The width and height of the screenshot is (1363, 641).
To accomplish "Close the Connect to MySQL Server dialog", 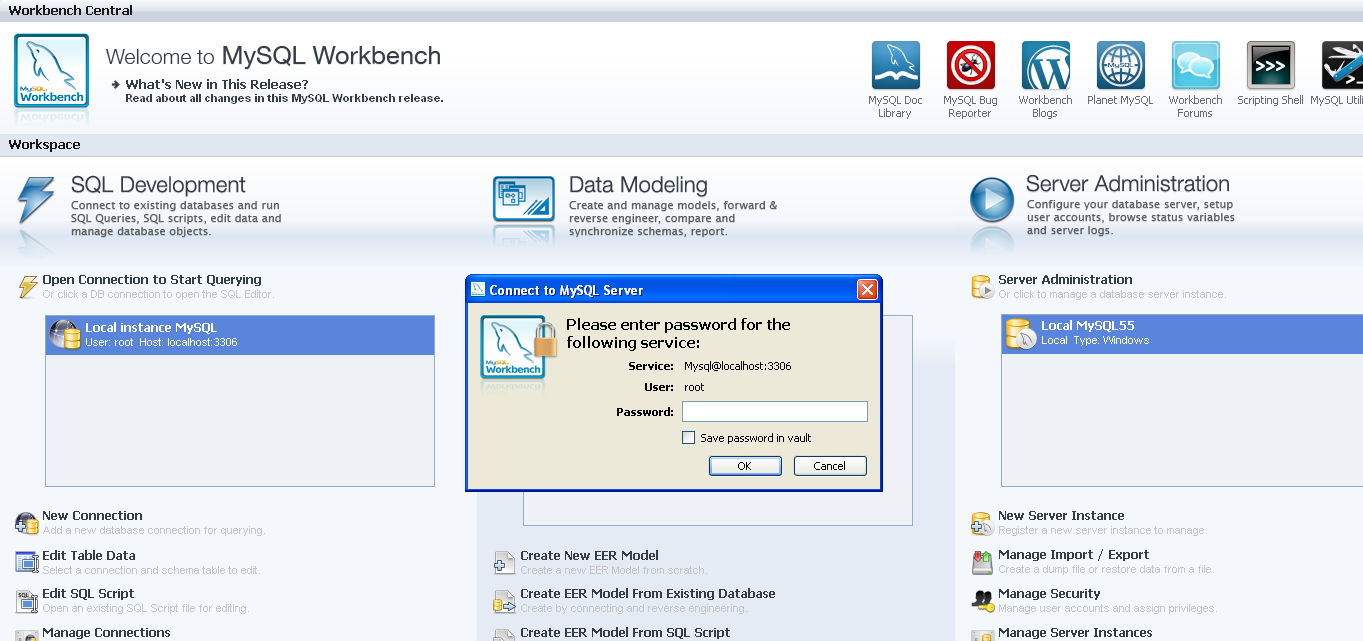I will 867,290.
